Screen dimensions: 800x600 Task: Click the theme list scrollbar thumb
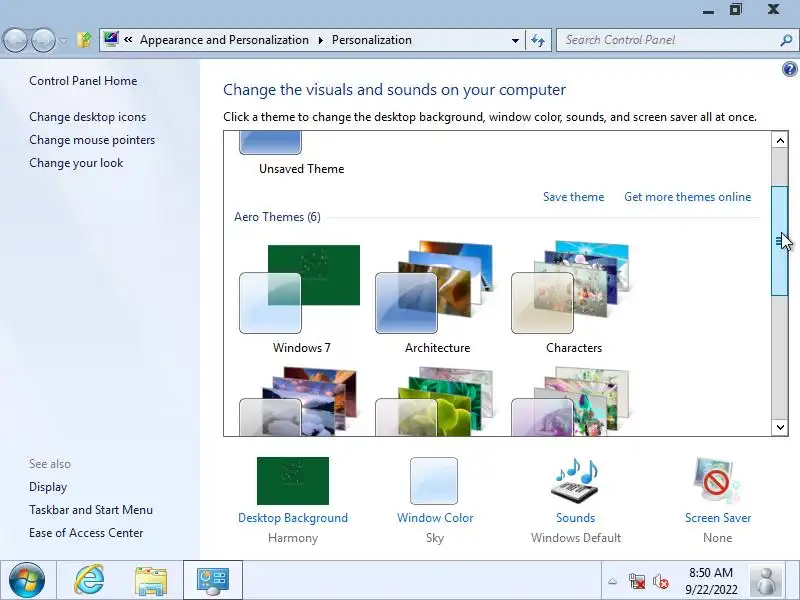780,240
